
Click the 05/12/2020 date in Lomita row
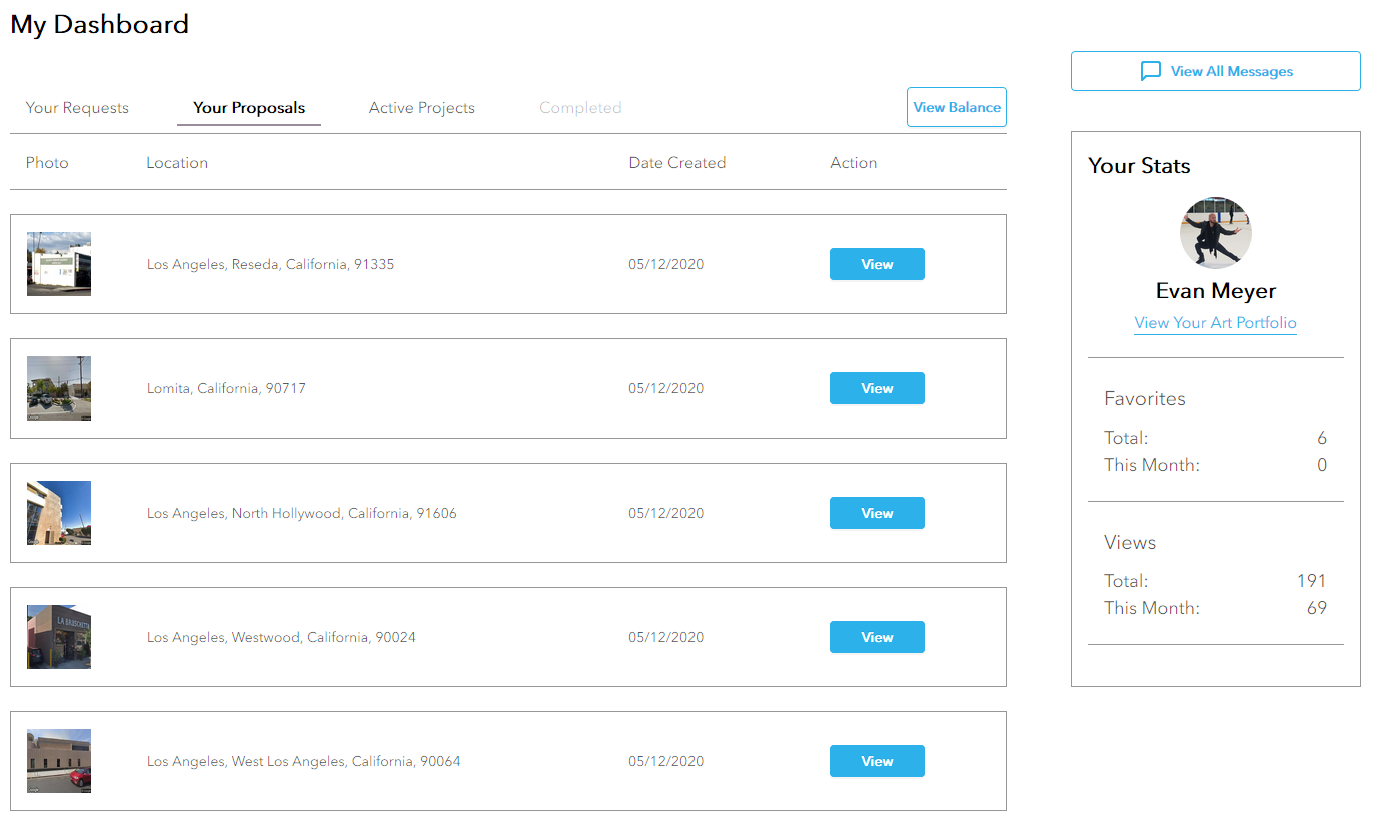click(666, 389)
